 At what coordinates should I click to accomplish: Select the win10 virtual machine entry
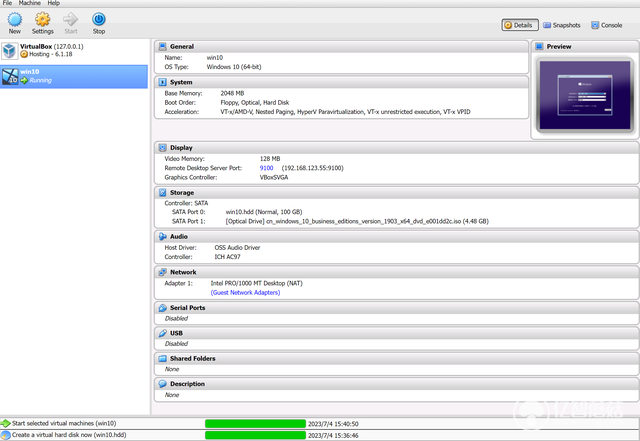(74, 76)
